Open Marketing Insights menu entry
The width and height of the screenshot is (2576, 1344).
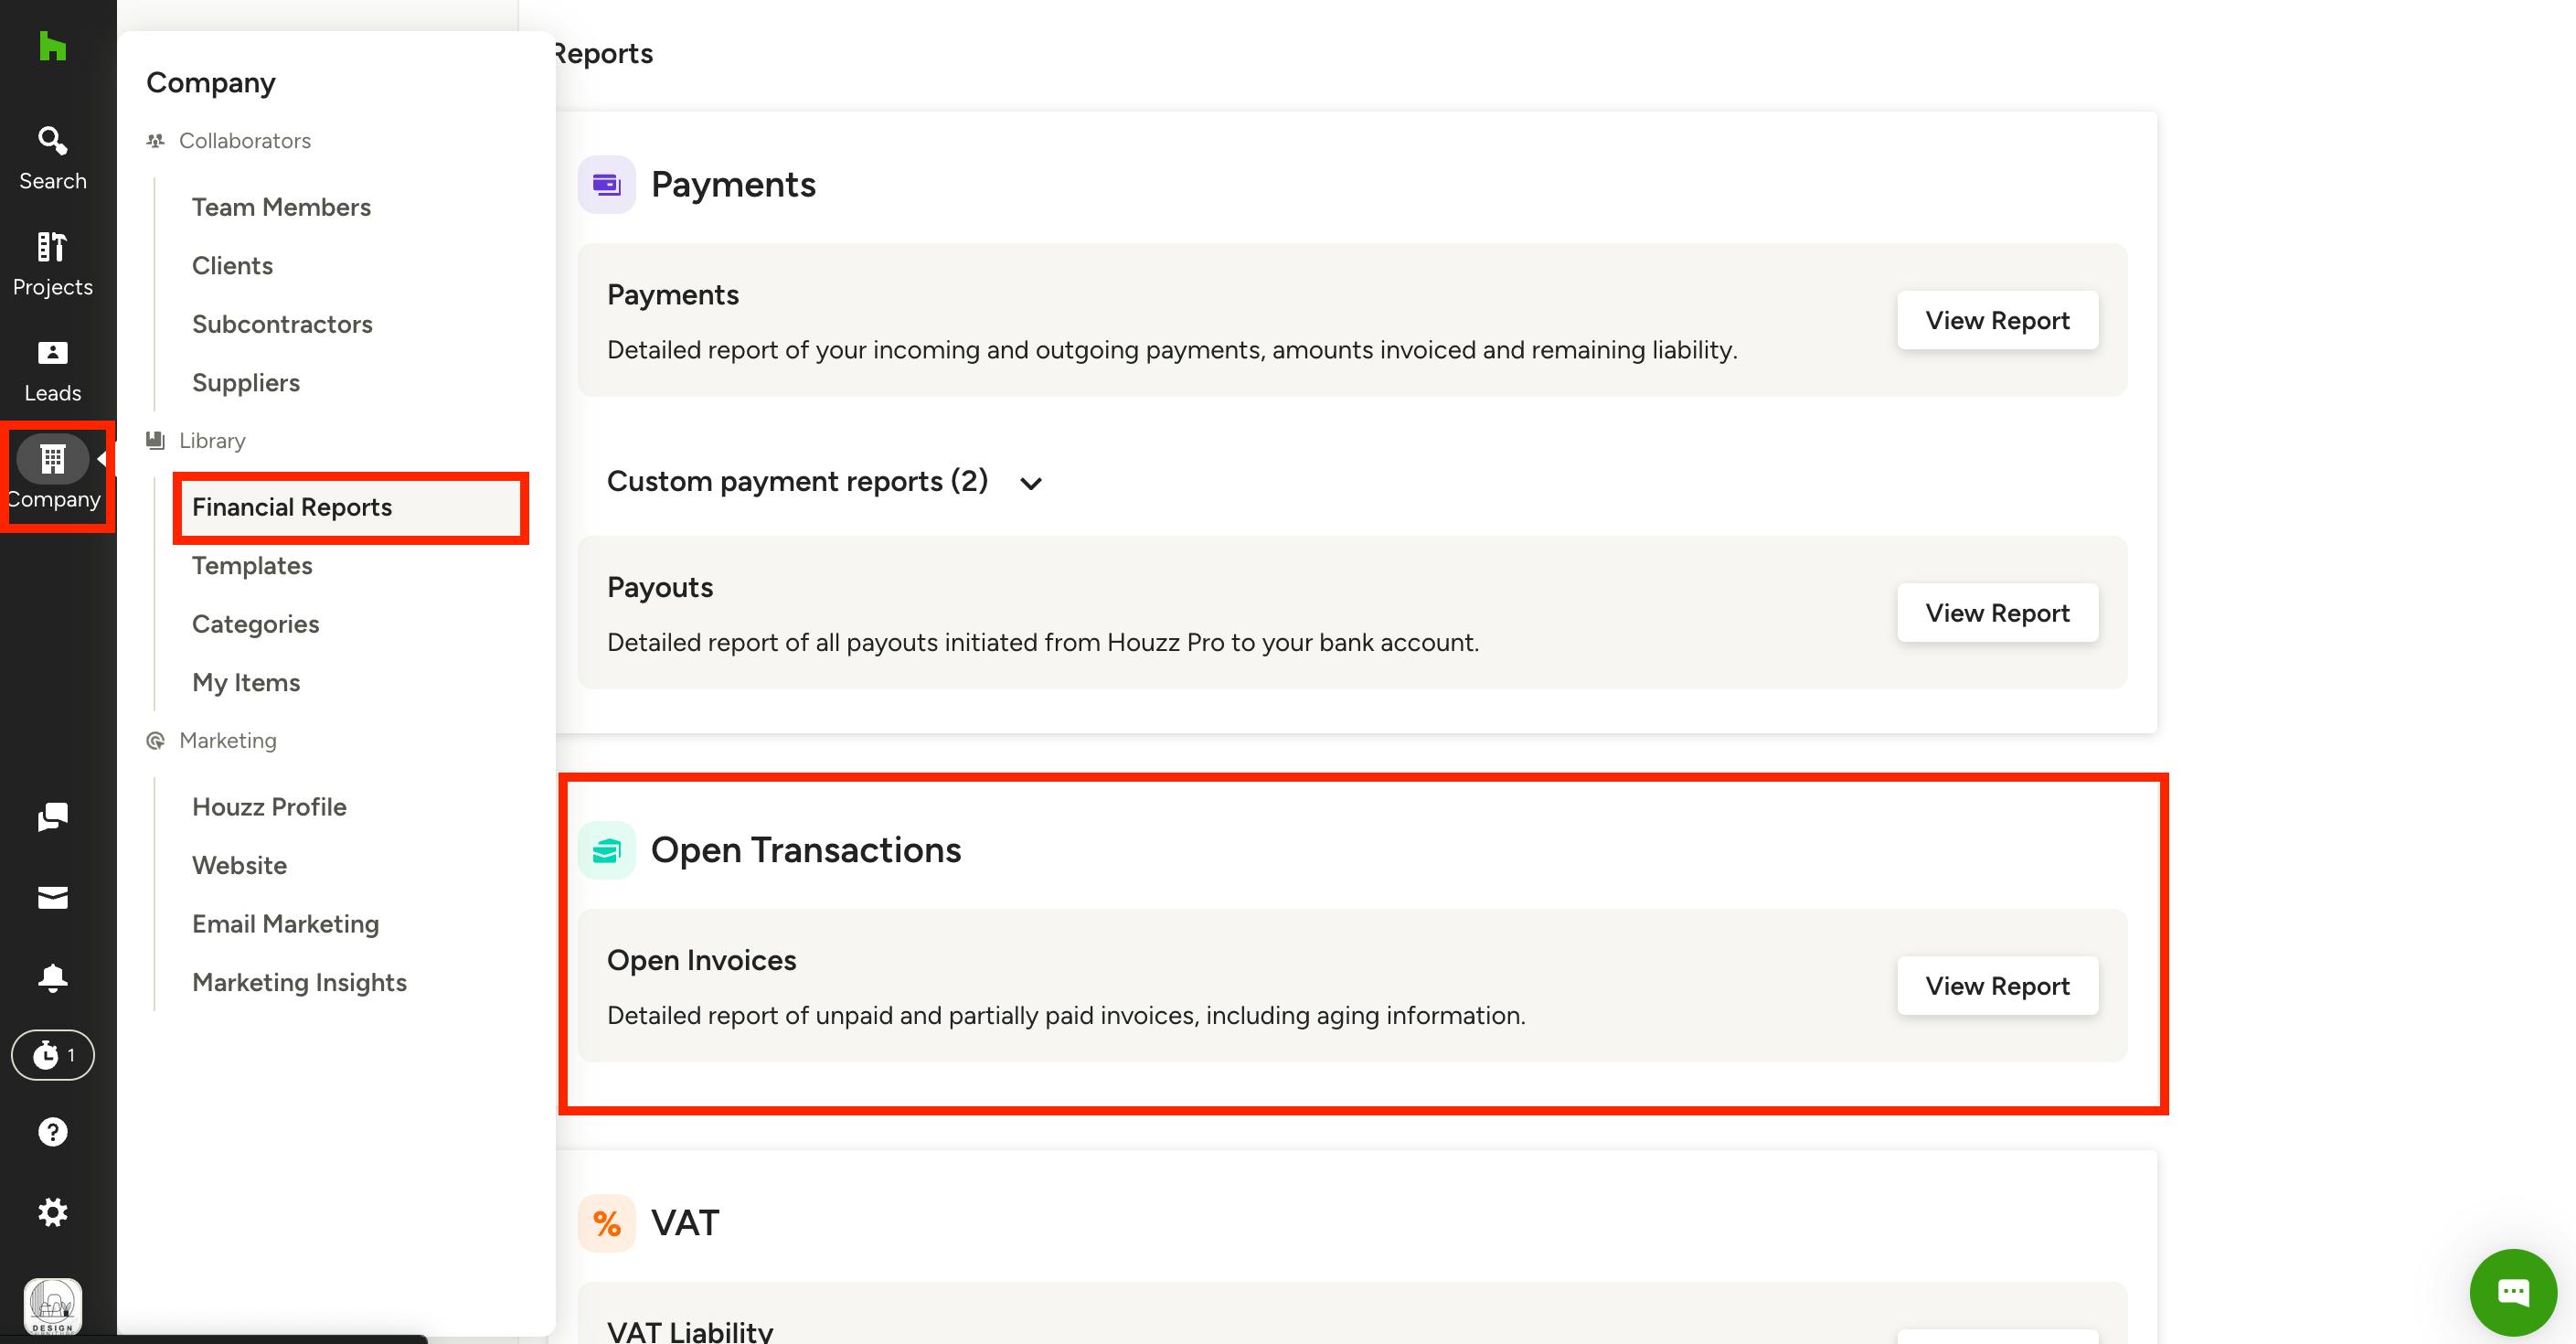[299, 983]
